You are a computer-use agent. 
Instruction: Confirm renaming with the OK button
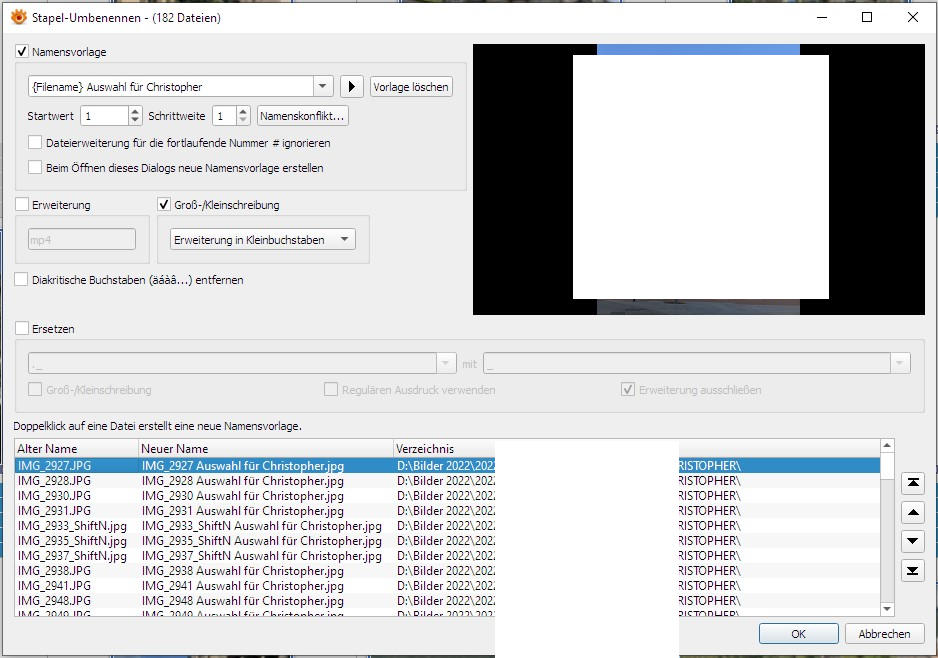pyautogui.click(x=799, y=633)
